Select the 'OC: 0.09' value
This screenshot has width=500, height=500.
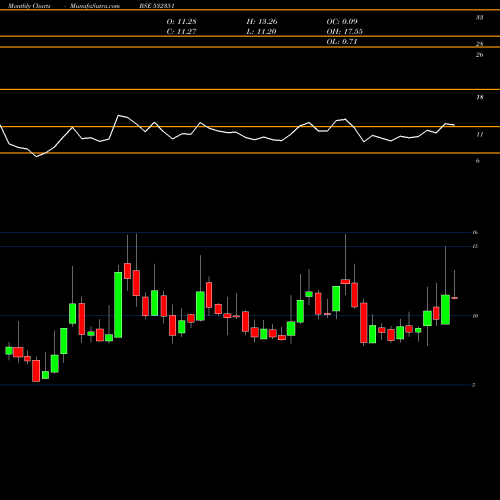coord(342,22)
